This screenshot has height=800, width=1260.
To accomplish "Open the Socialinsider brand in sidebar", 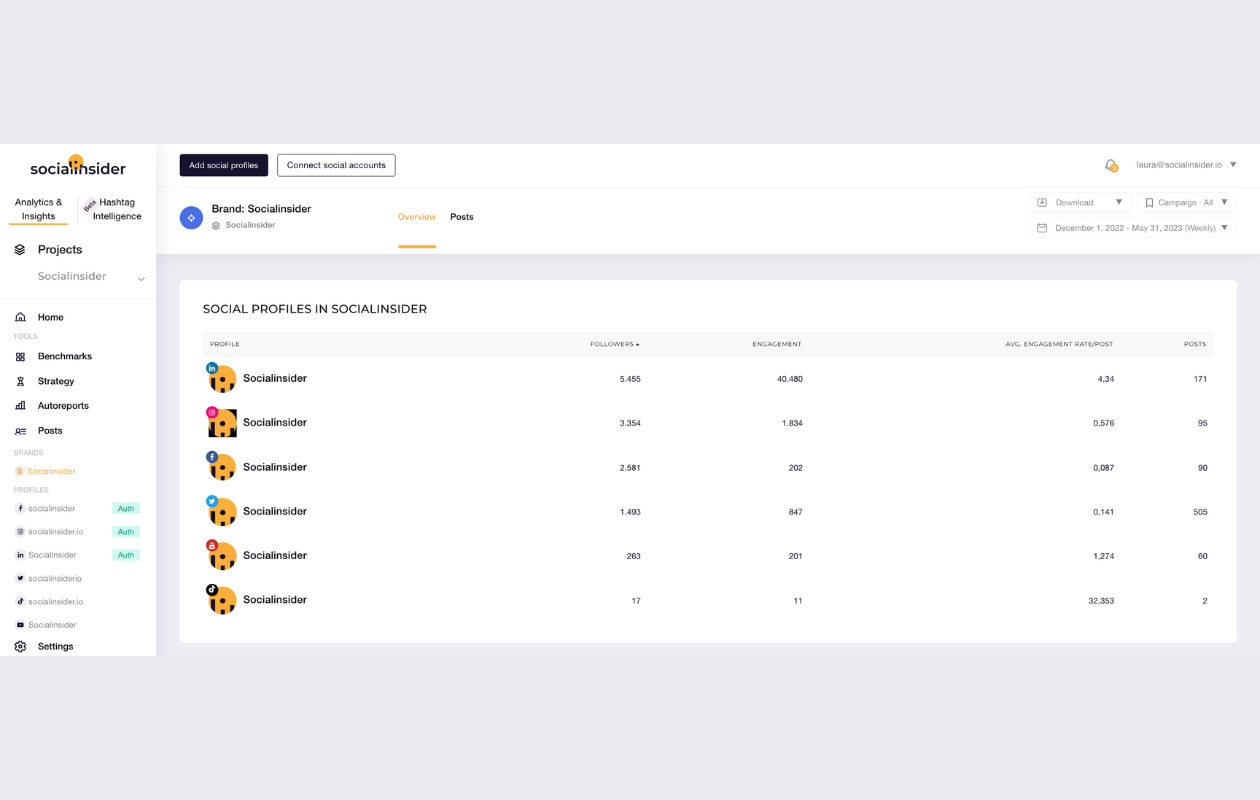I will coord(51,471).
